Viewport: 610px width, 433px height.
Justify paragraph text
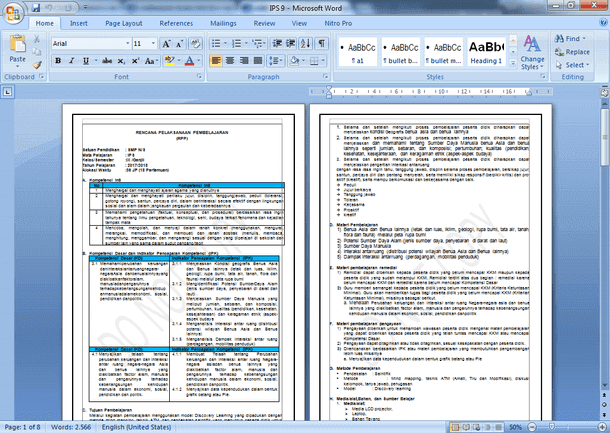[258, 61]
